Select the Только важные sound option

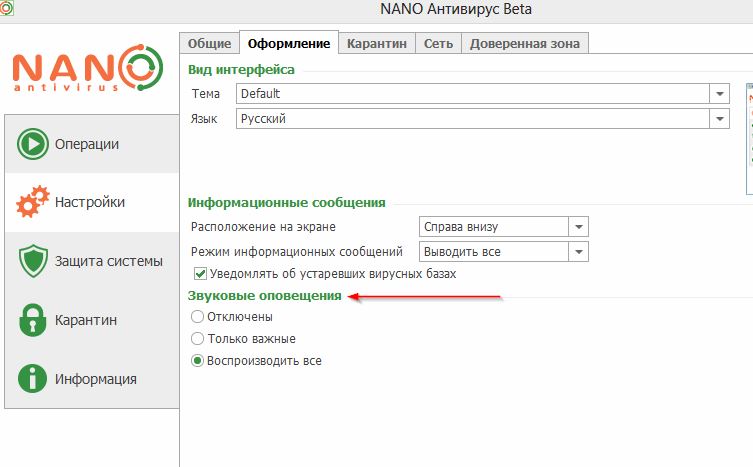tap(198, 339)
